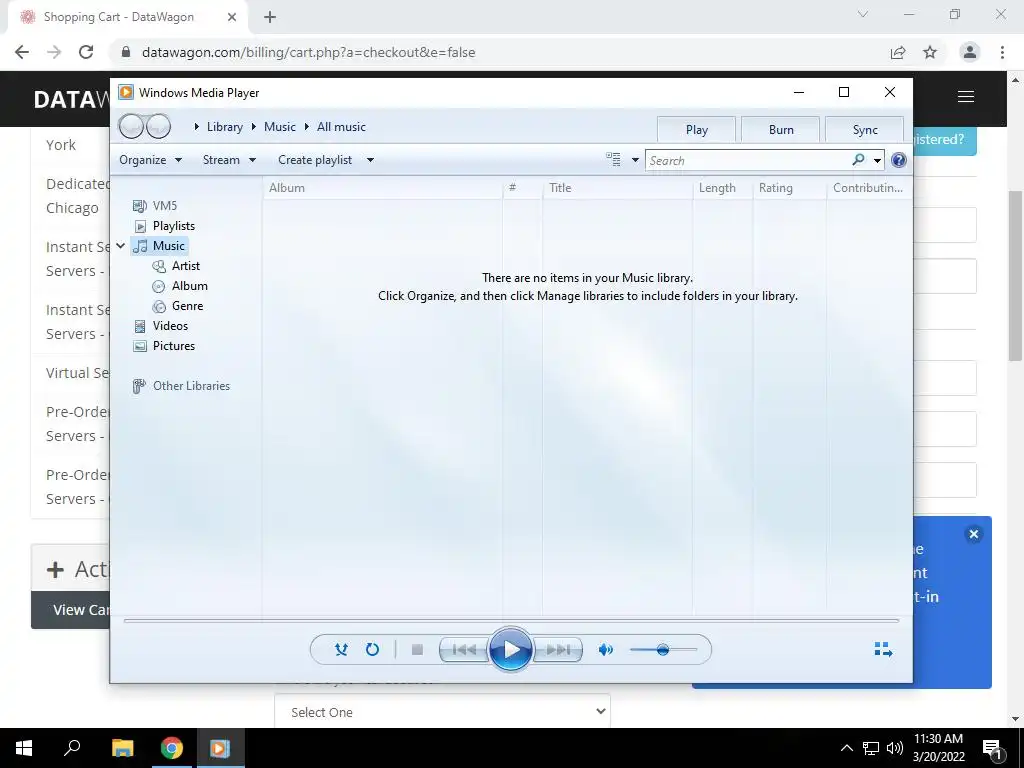Dismiss the blue popup on DataWagon page
Viewport: 1024px width, 768px height.
(x=974, y=534)
